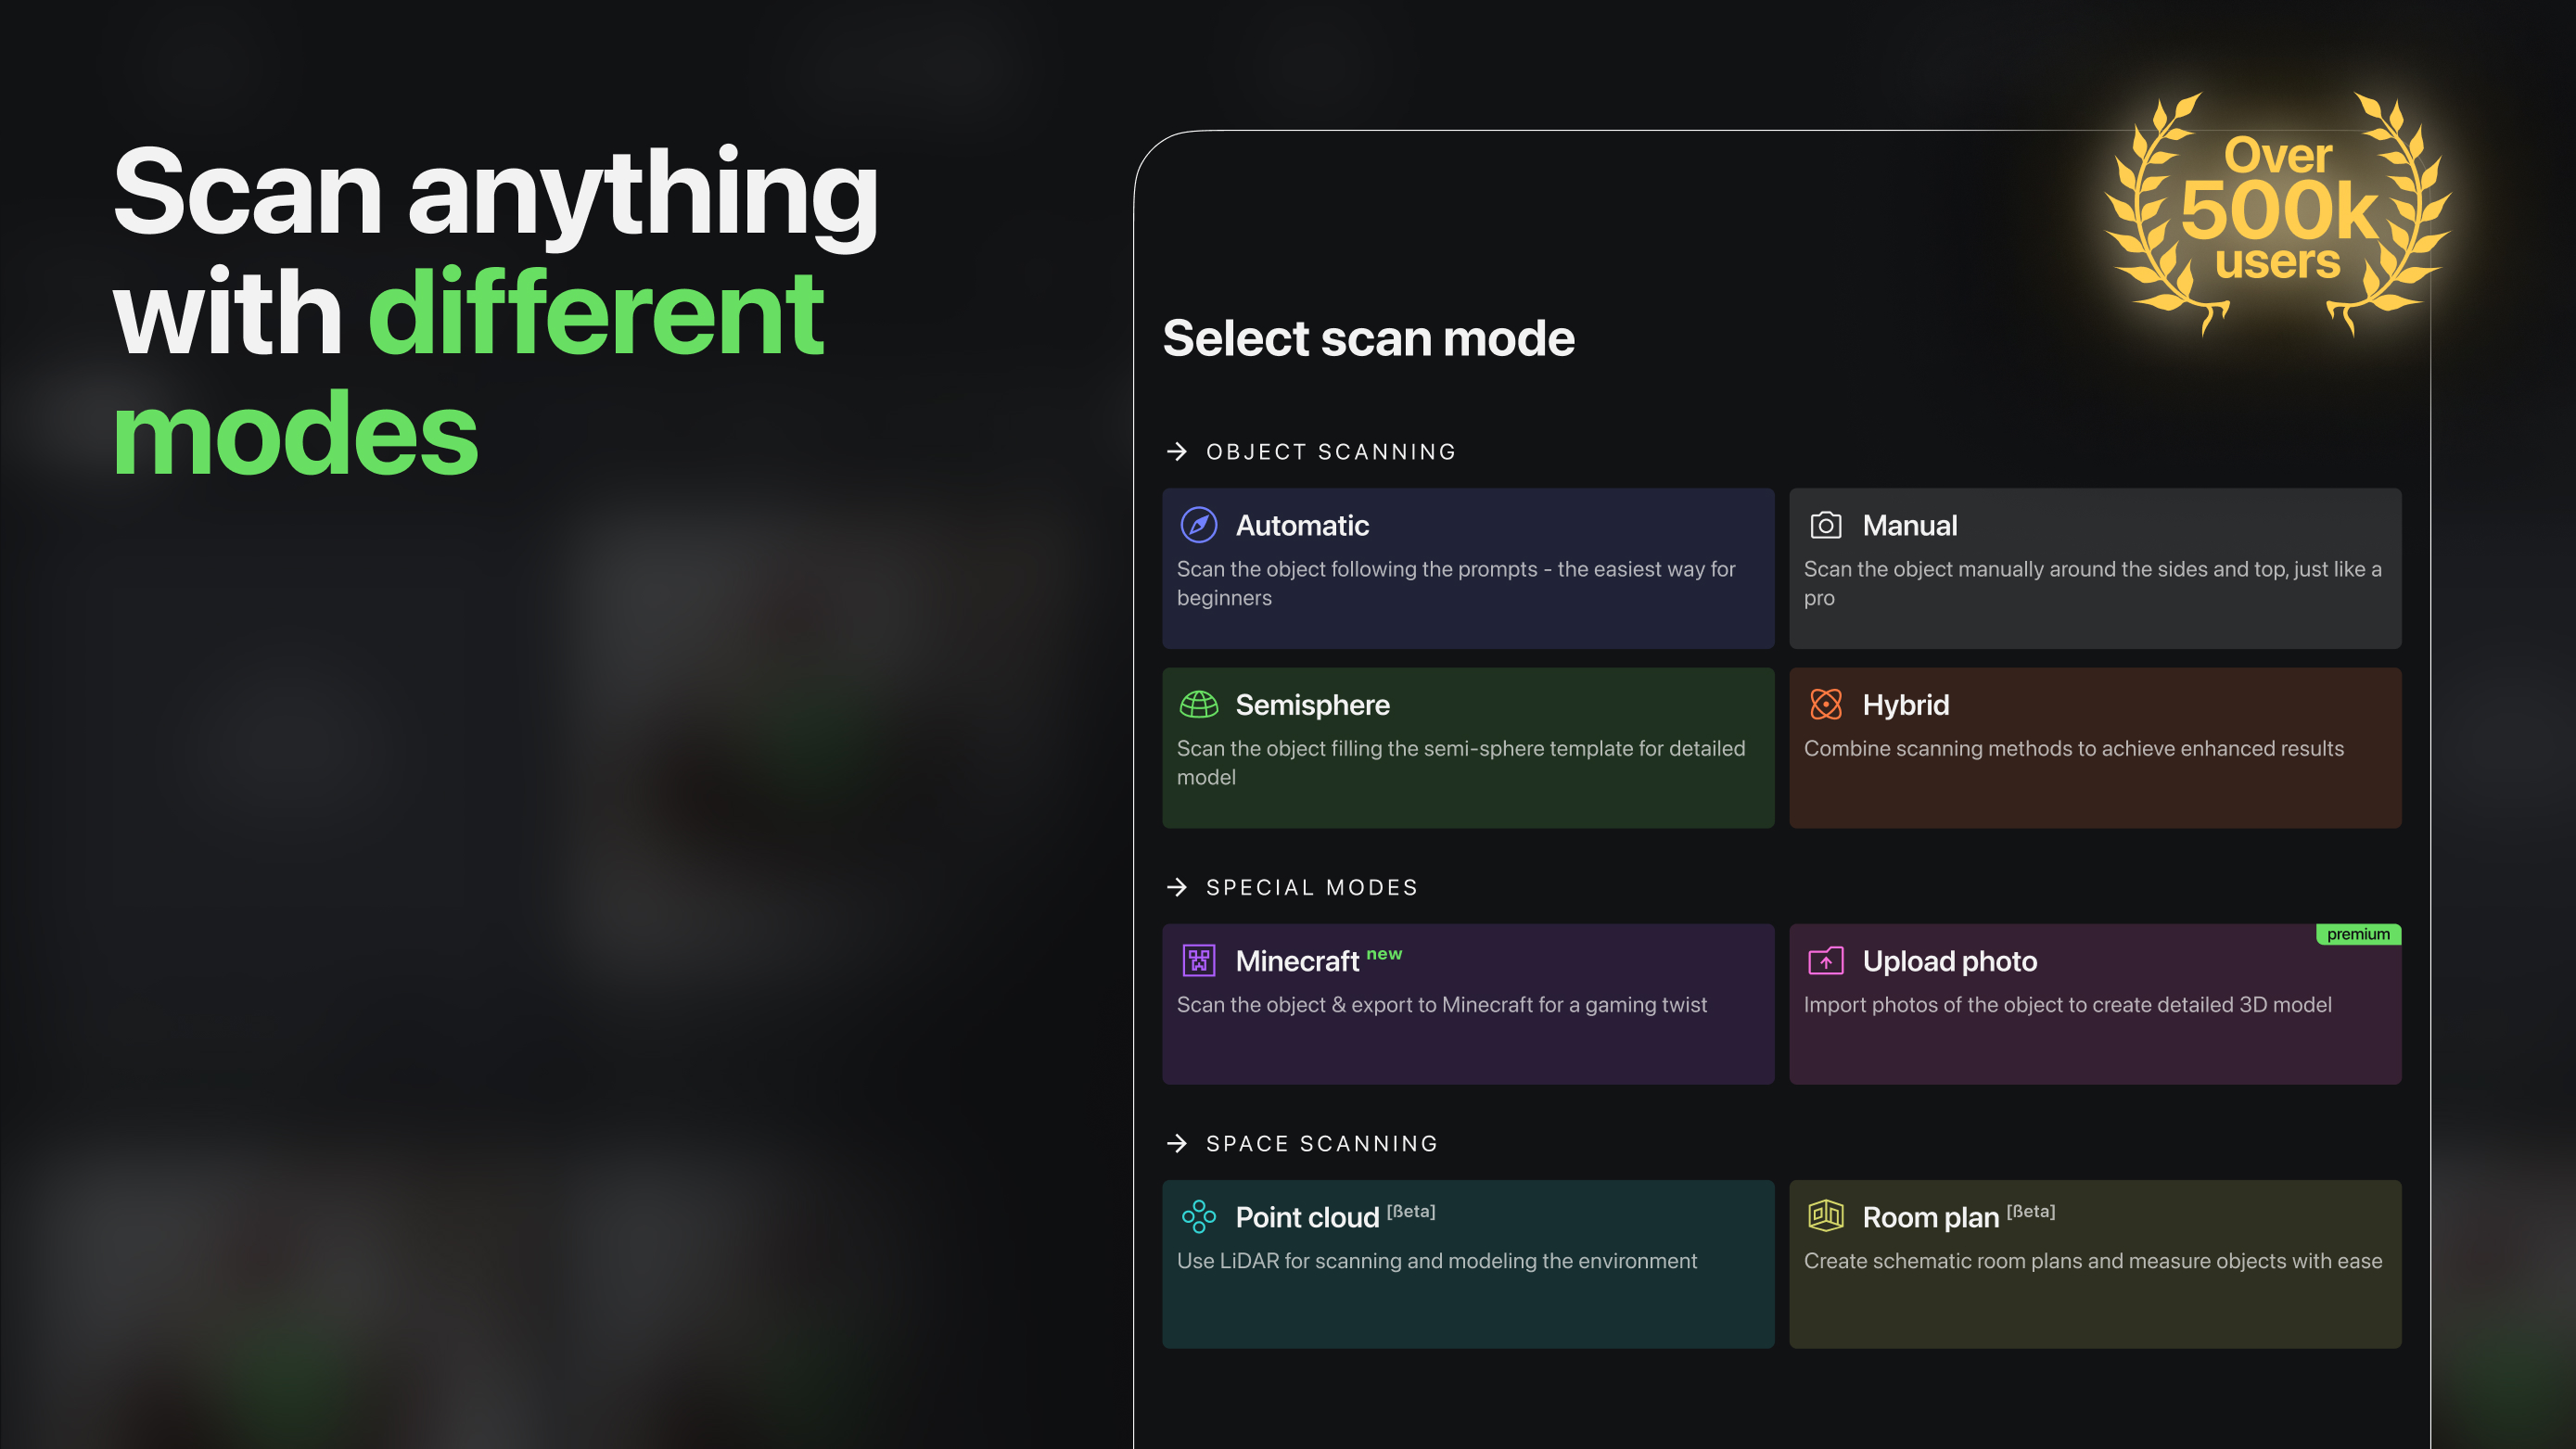Click the Automatic title text

(1302, 525)
